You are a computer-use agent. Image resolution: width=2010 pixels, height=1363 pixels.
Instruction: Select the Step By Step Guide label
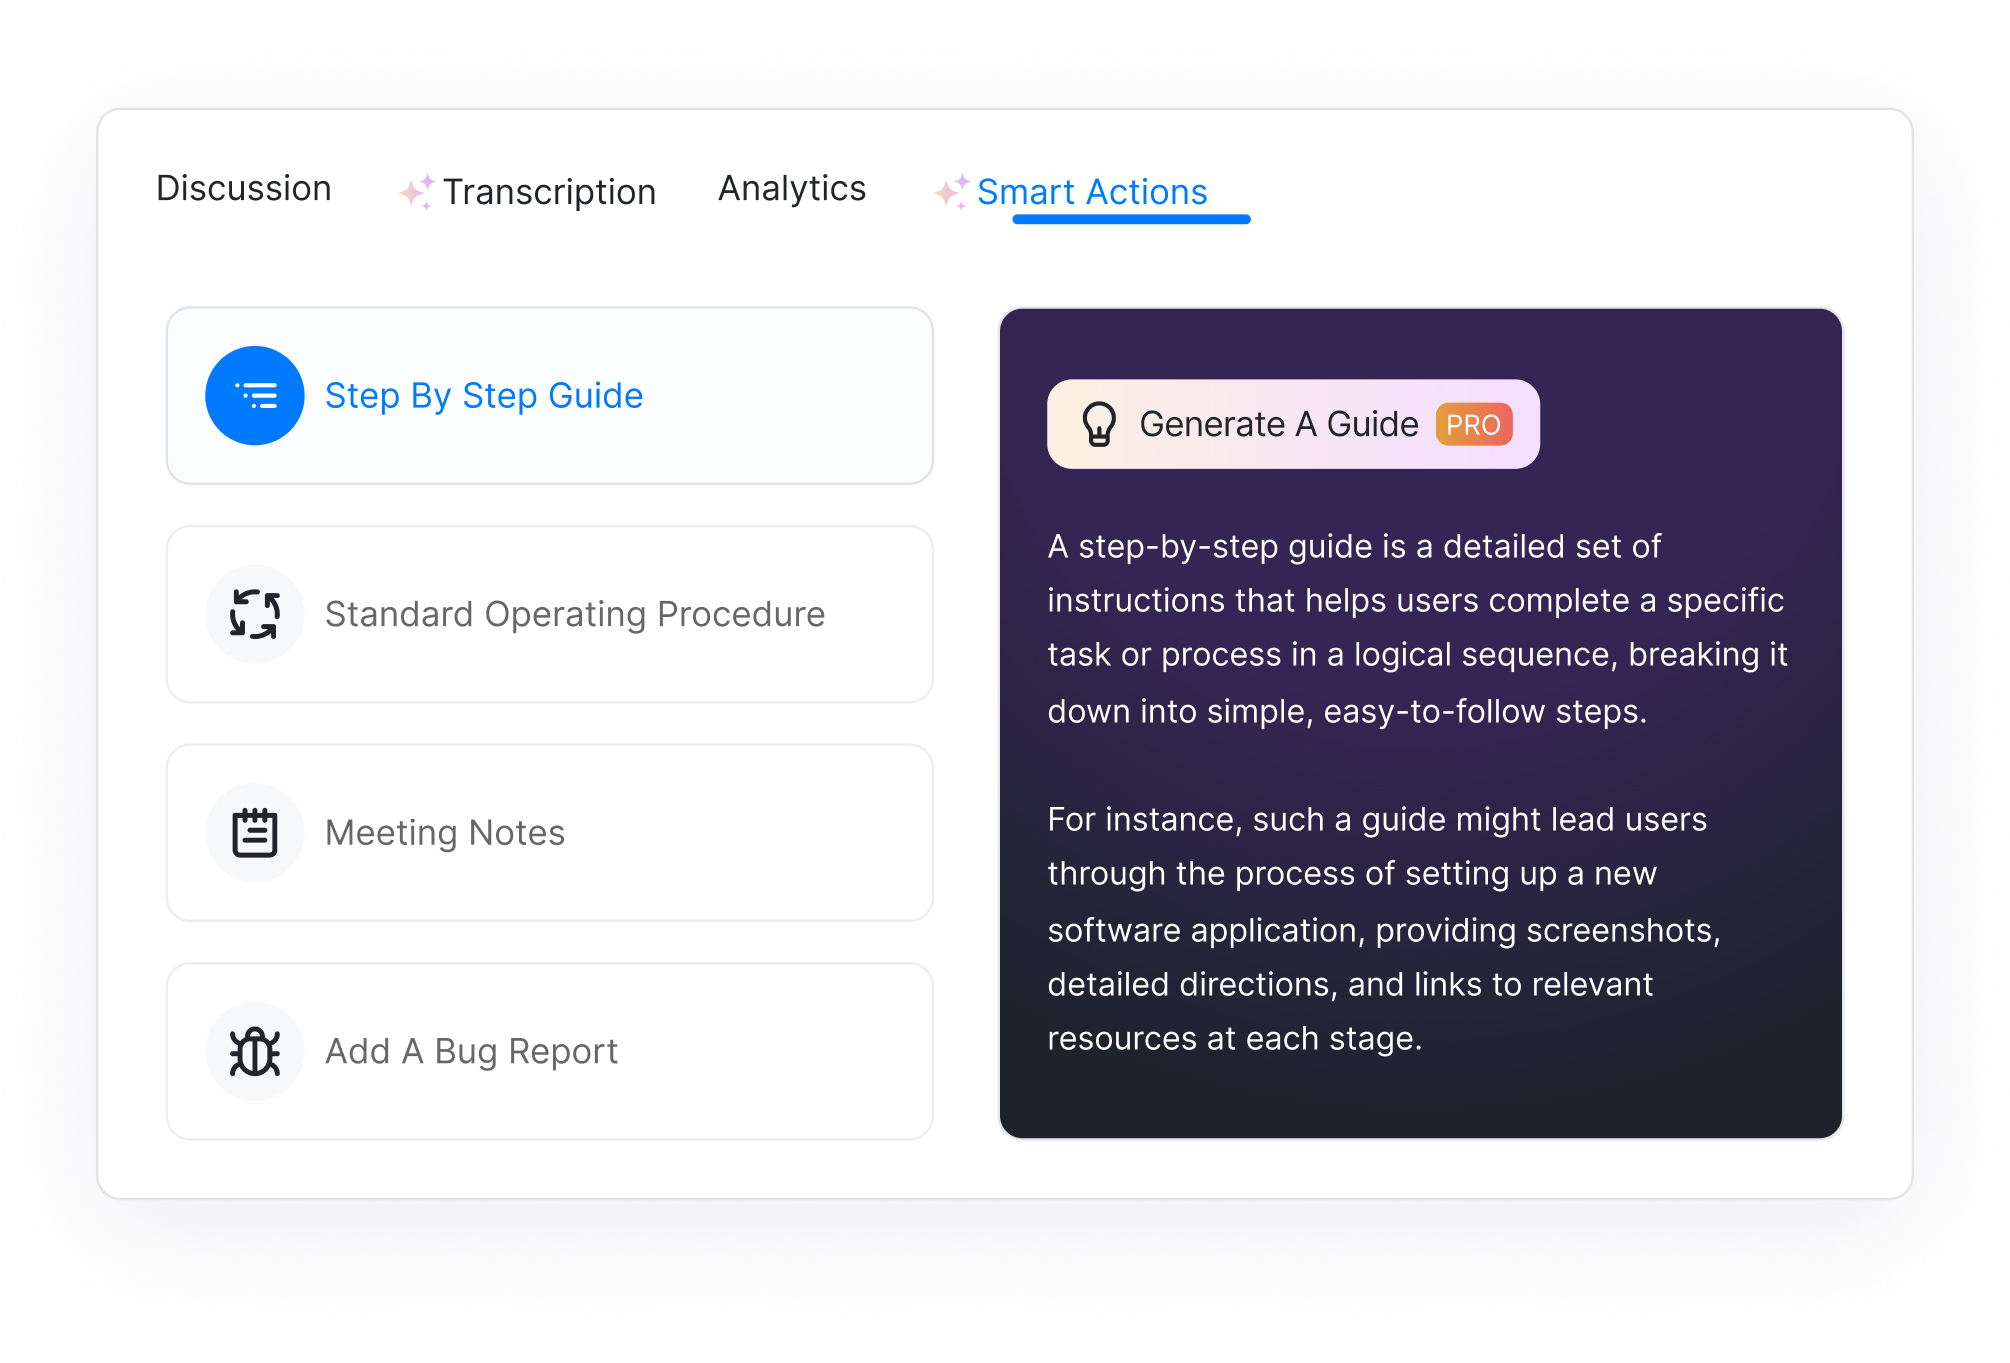pyautogui.click(x=484, y=396)
